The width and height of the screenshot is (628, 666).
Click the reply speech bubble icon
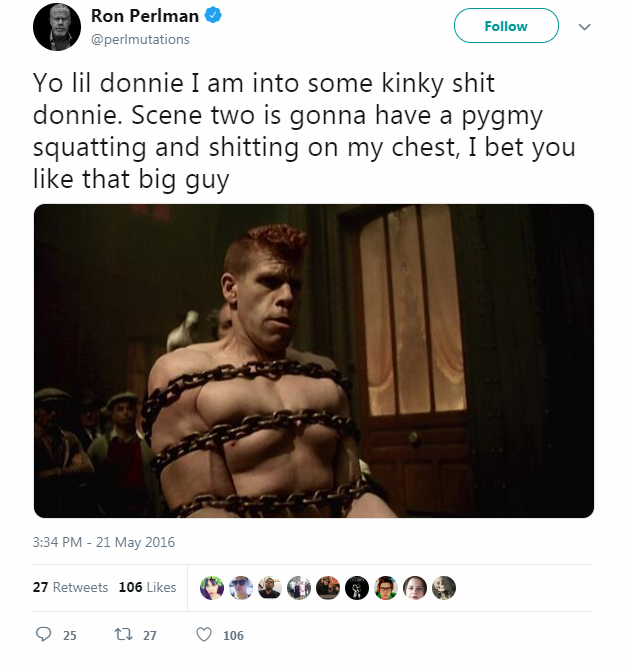(x=43, y=635)
